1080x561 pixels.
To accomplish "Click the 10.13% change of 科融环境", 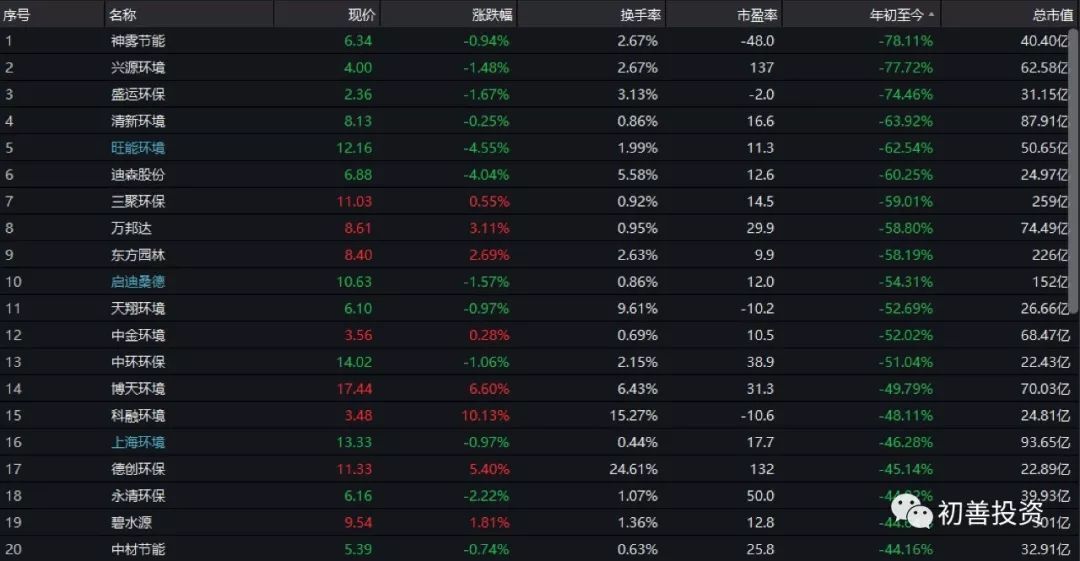I will pos(486,416).
